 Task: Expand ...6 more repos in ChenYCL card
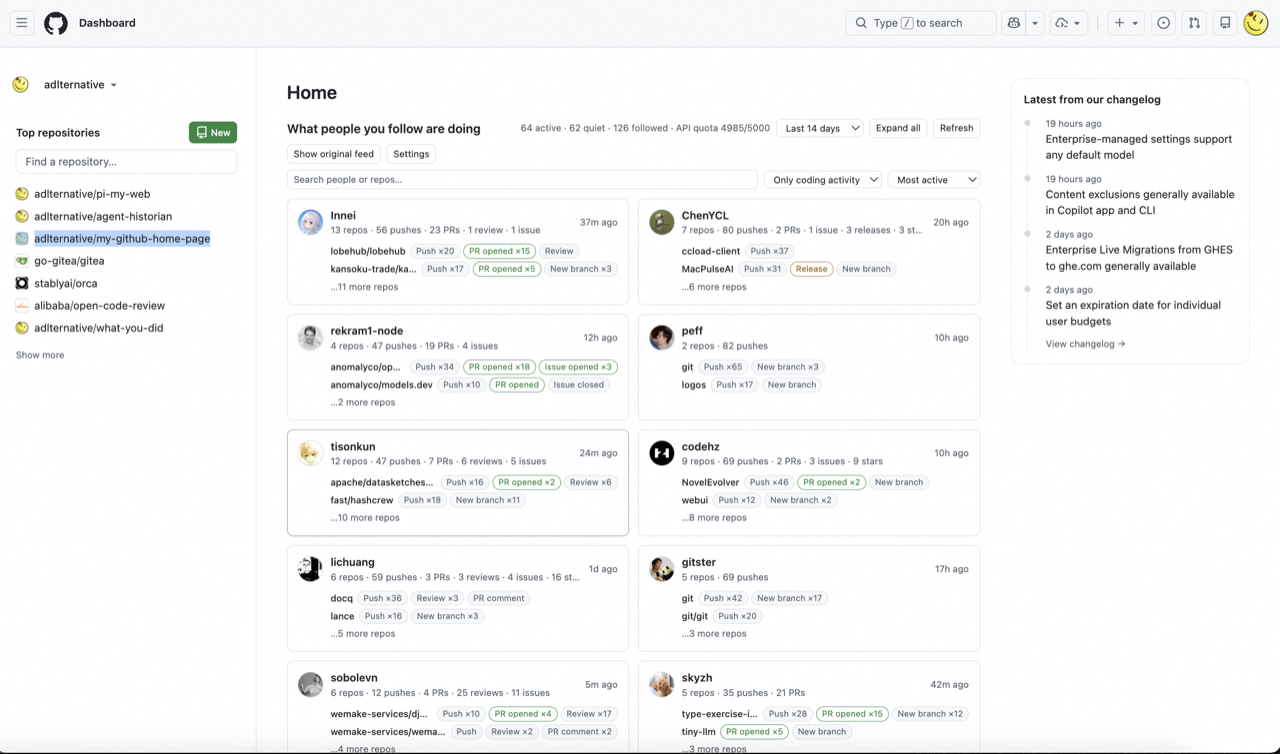pos(714,287)
